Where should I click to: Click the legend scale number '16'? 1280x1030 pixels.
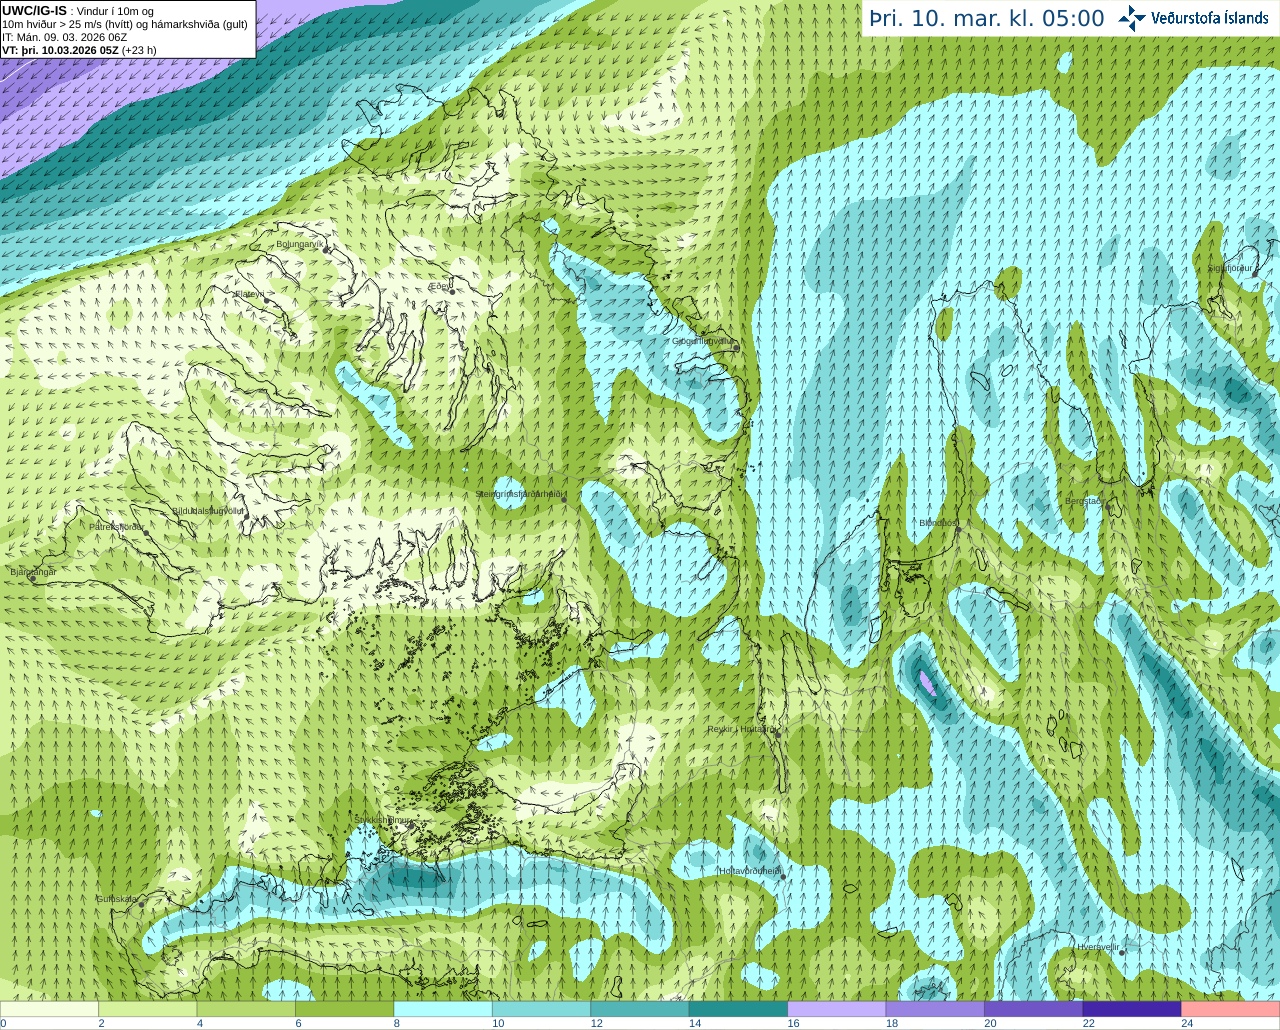(x=793, y=1023)
